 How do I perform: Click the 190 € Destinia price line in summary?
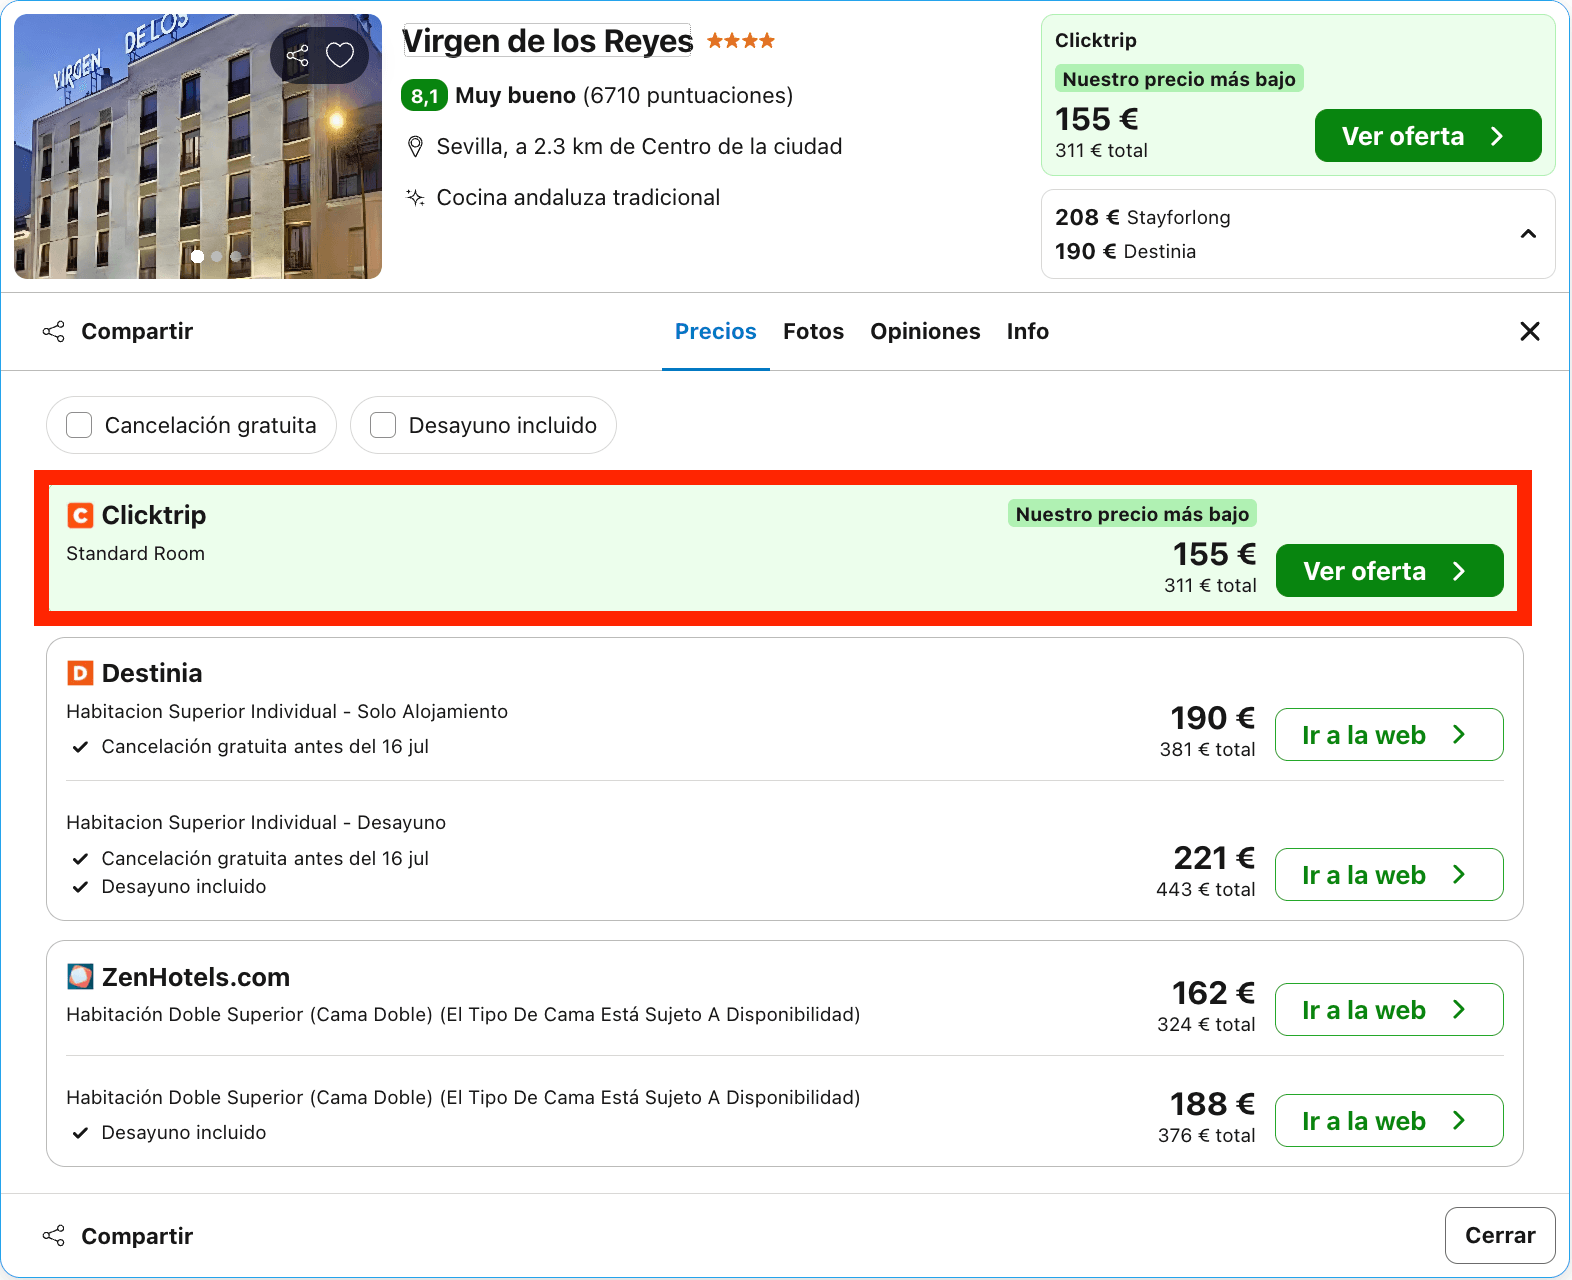[x=1126, y=251]
